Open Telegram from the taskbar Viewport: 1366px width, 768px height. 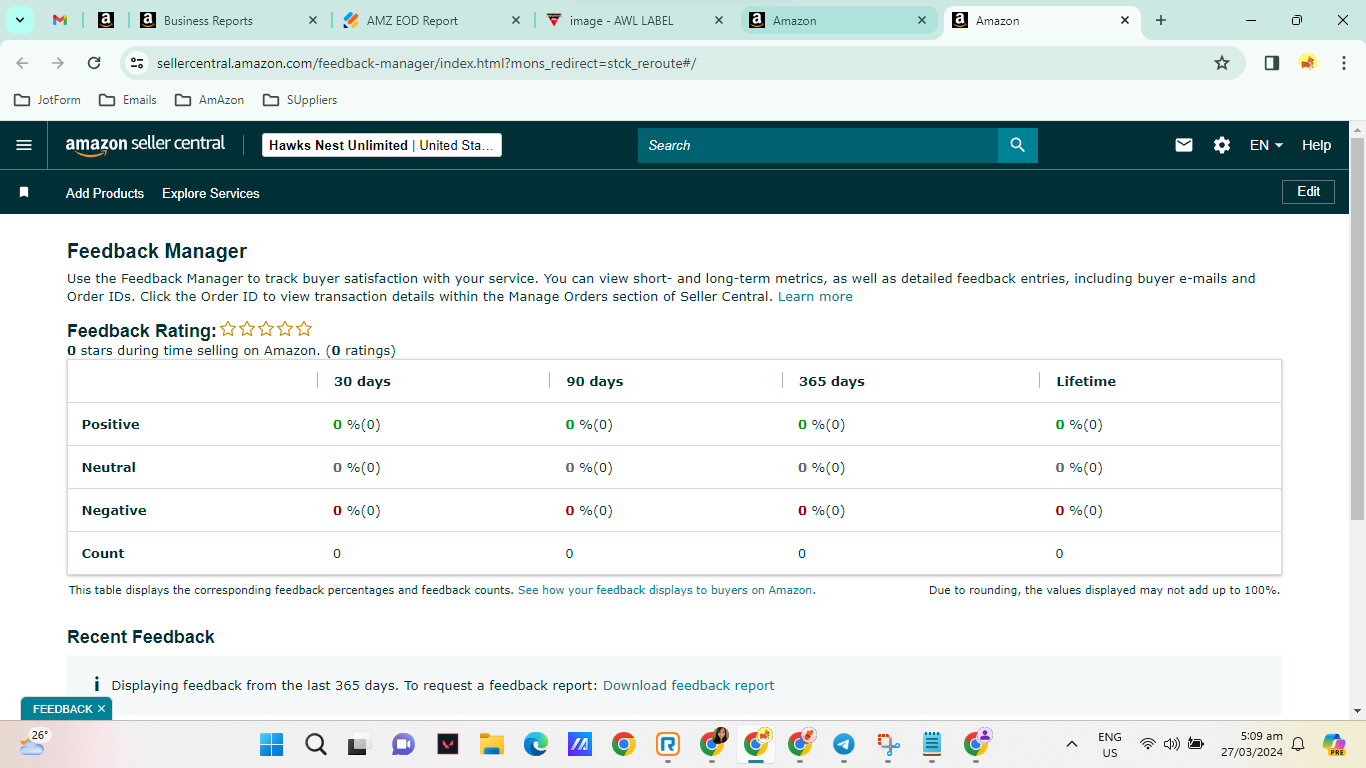tap(844, 744)
